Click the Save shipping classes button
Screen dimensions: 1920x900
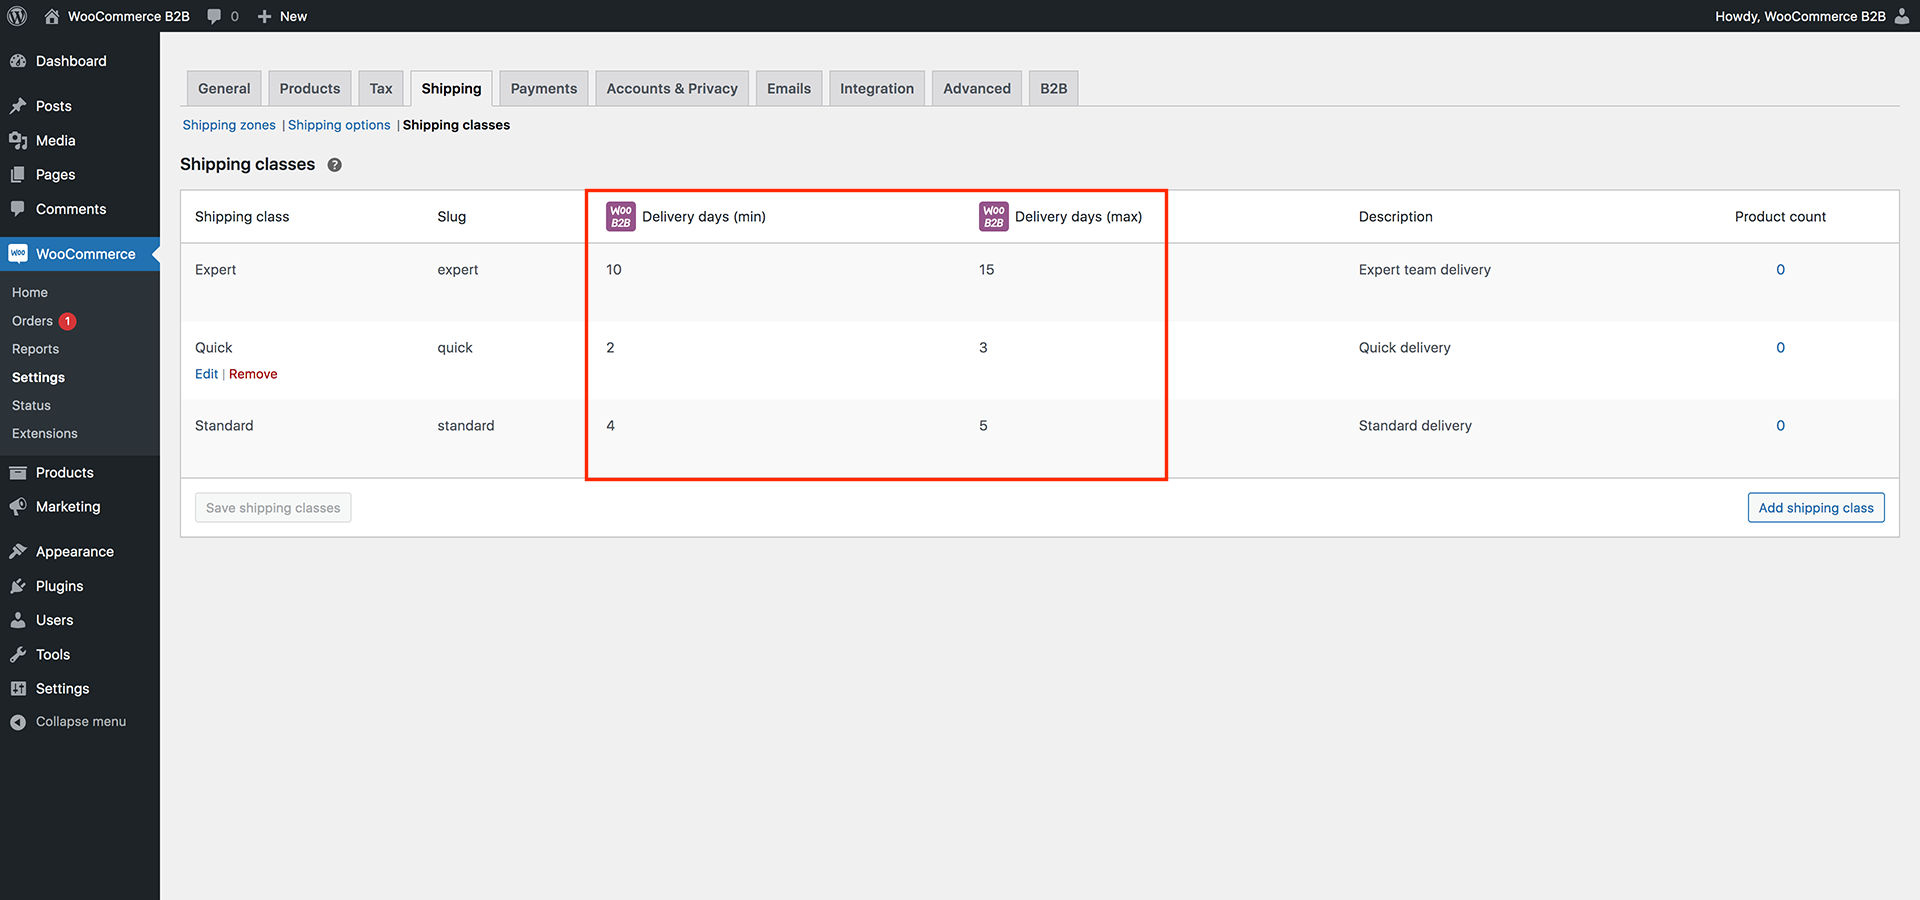tap(273, 508)
